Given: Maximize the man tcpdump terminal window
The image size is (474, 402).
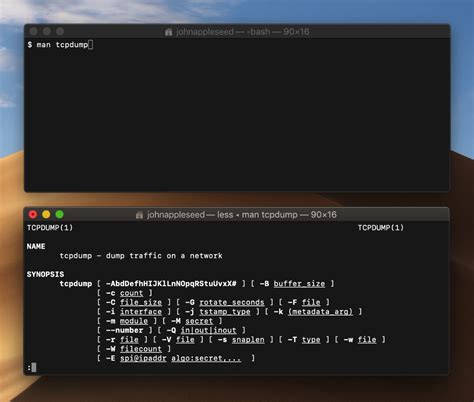Looking at the screenshot, I should tap(59, 214).
